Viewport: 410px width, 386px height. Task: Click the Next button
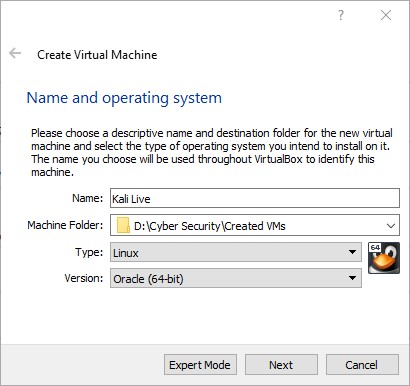281,365
